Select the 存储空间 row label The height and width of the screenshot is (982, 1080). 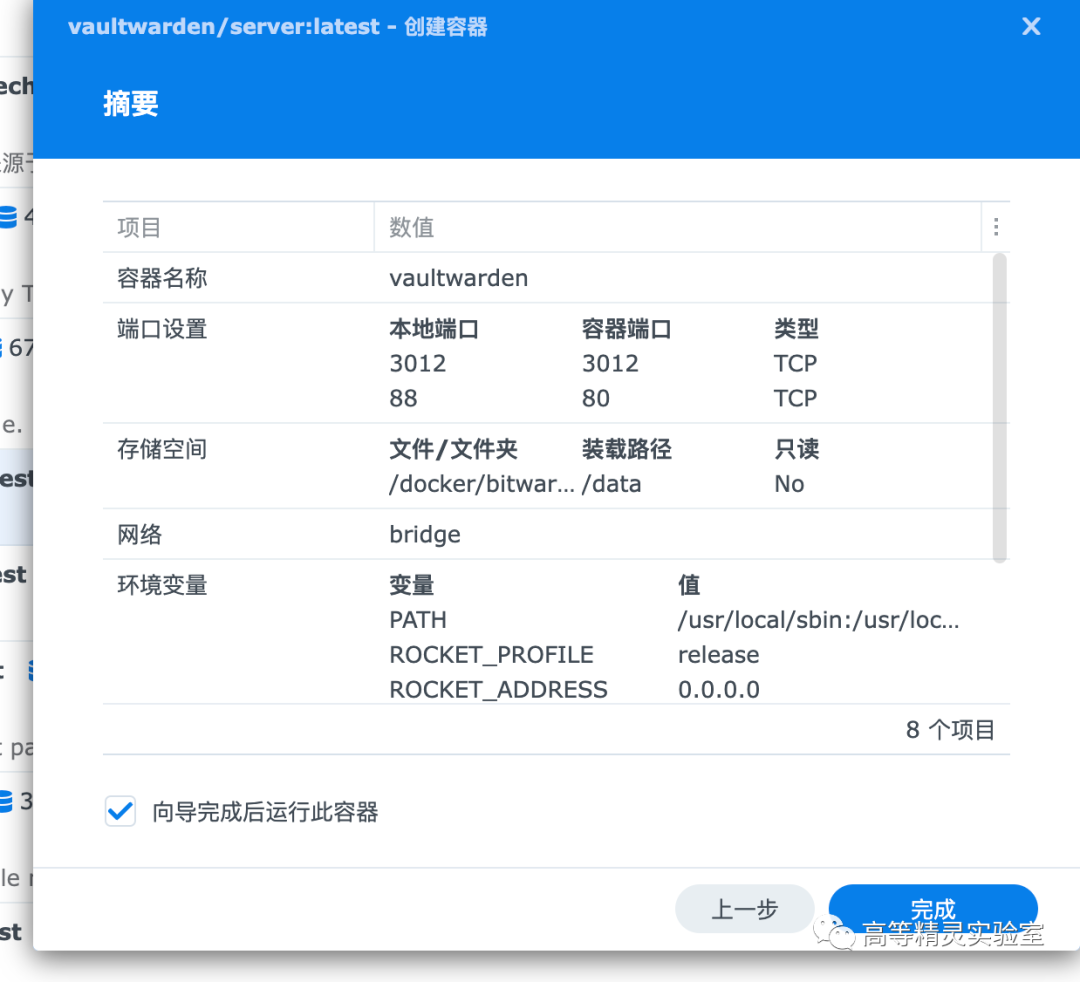tap(162, 449)
